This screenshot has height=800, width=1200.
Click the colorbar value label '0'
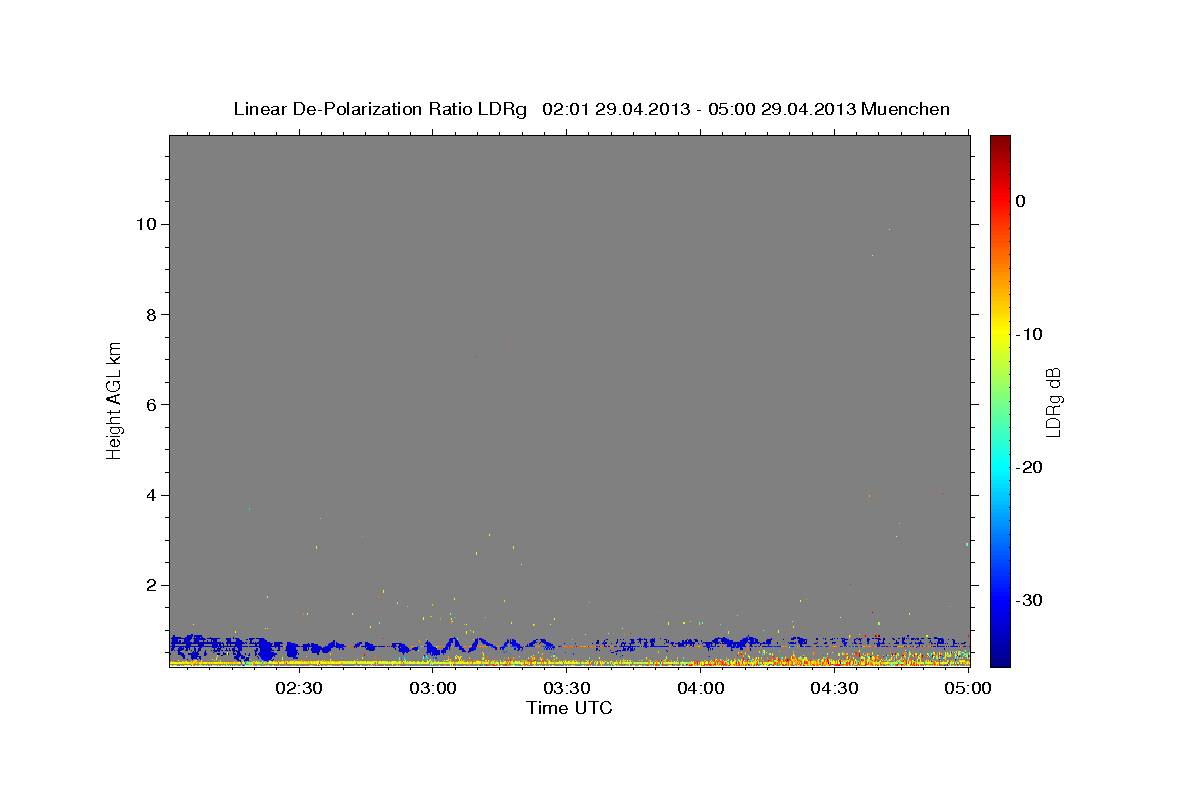click(x=1021, y=201)
